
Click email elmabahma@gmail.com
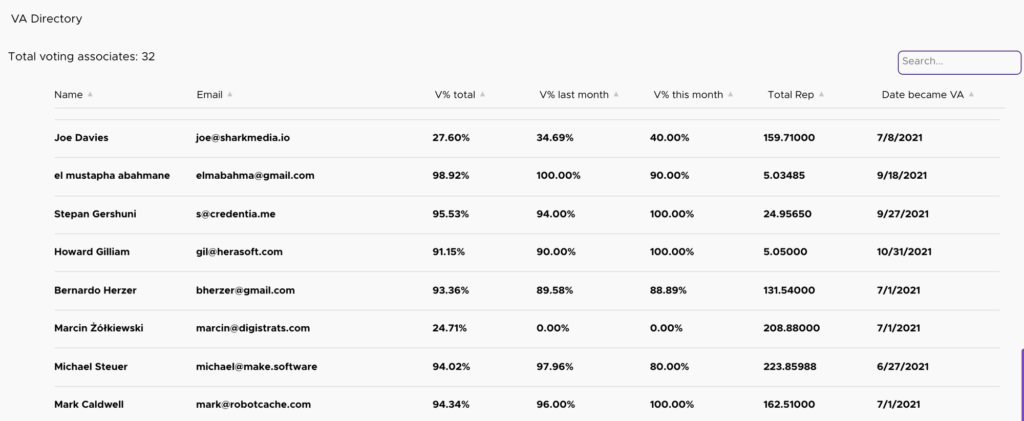pyautogui.click(x=255, y=175)
